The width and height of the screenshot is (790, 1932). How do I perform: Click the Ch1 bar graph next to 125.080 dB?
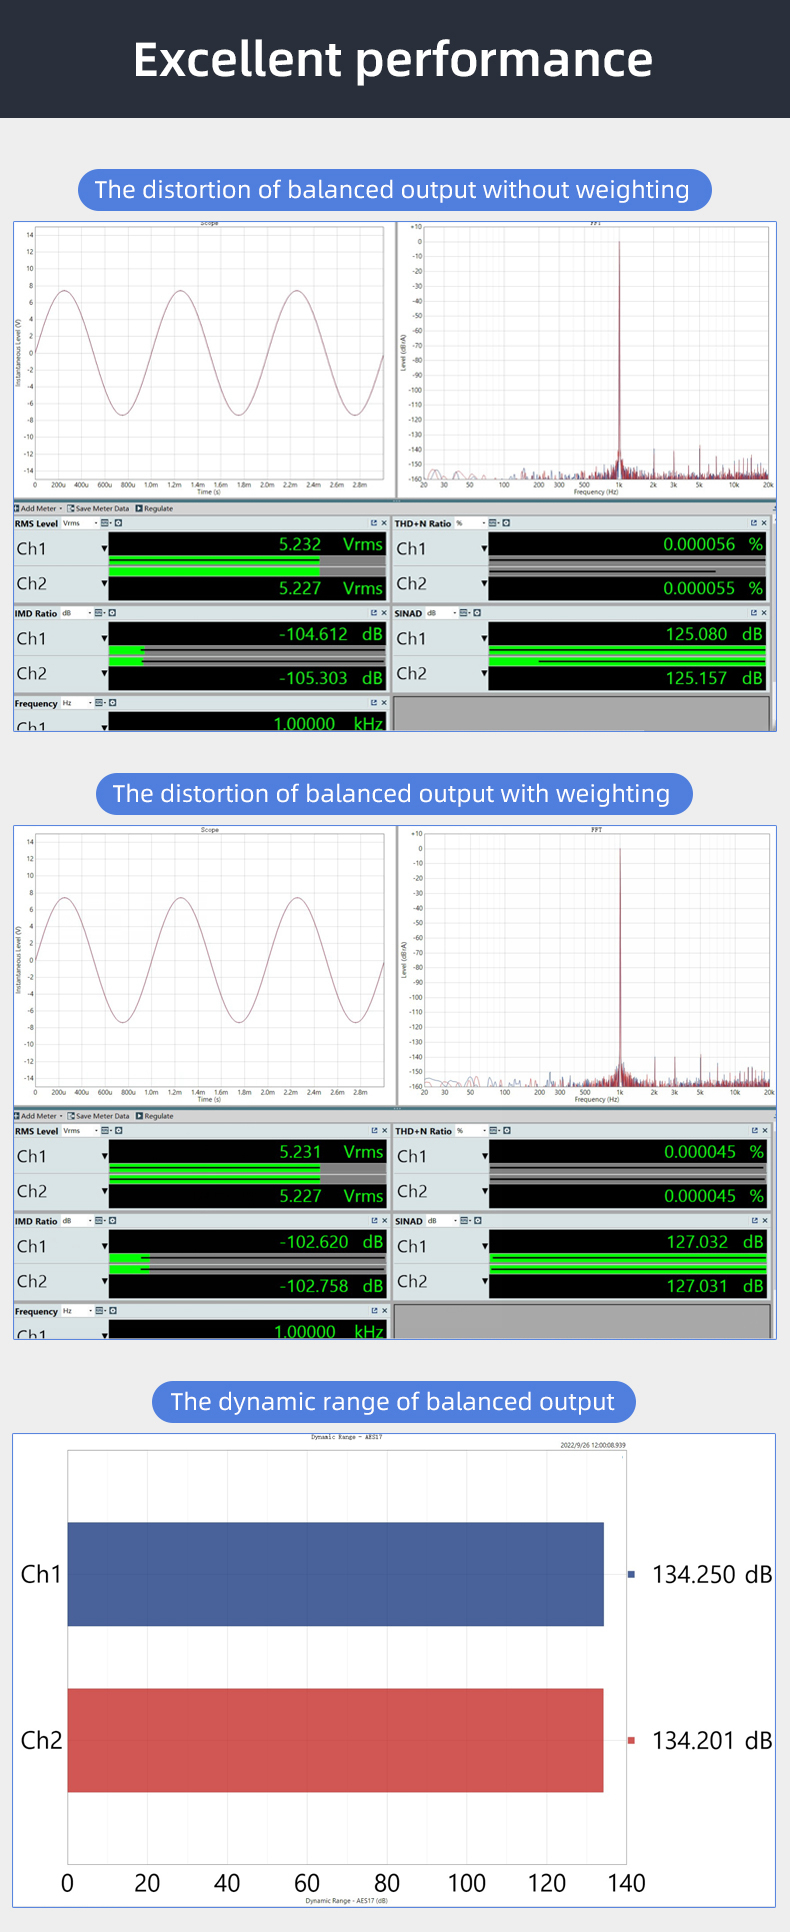[627, 651]
